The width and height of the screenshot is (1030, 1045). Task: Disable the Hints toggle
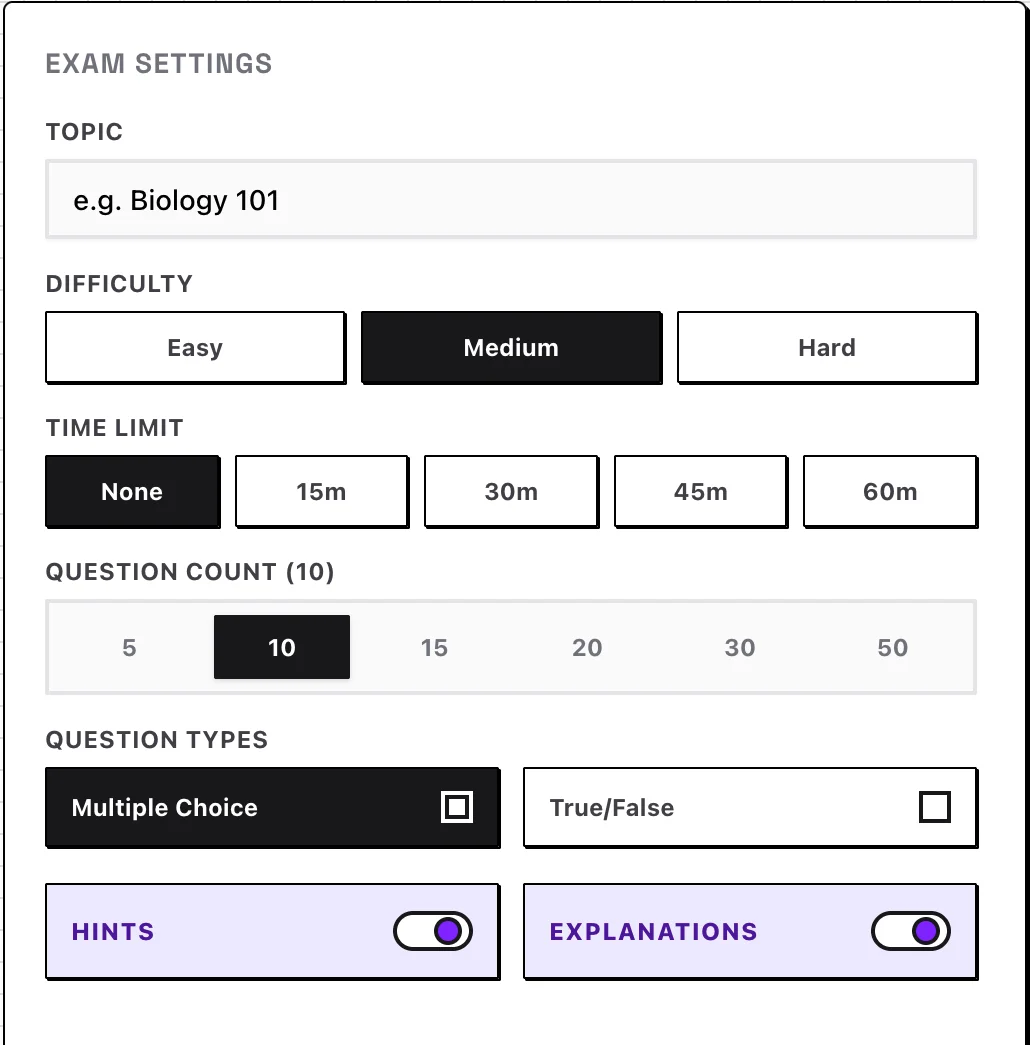click(432, 930)
